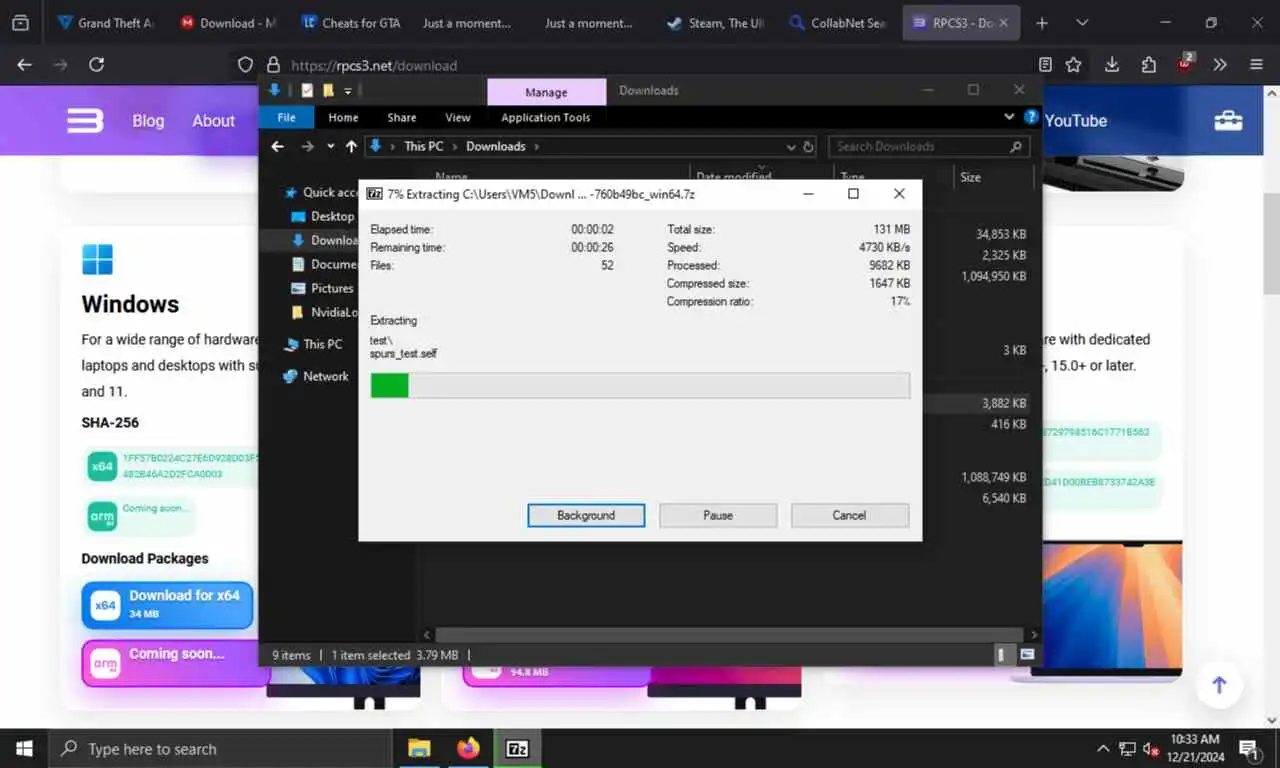Open the notification center icon
The image size is (1280, 768).
(1249, 748)
